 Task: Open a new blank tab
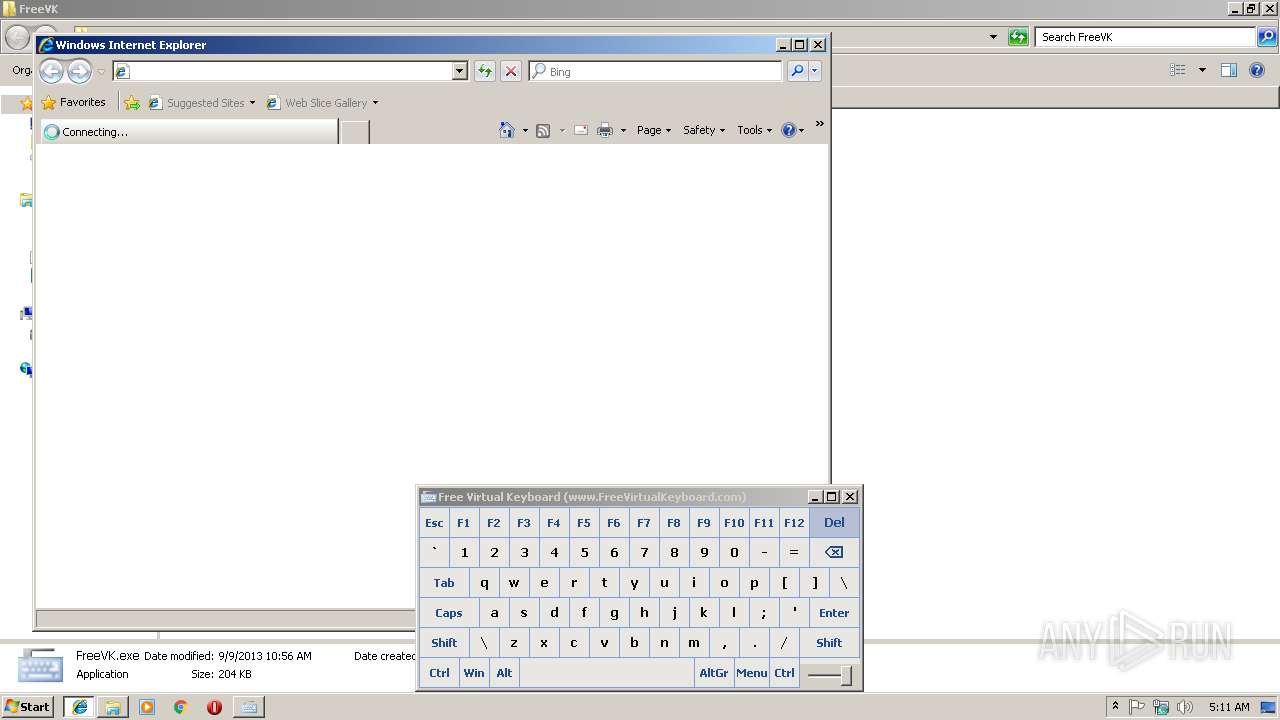(x=355, y=132)
